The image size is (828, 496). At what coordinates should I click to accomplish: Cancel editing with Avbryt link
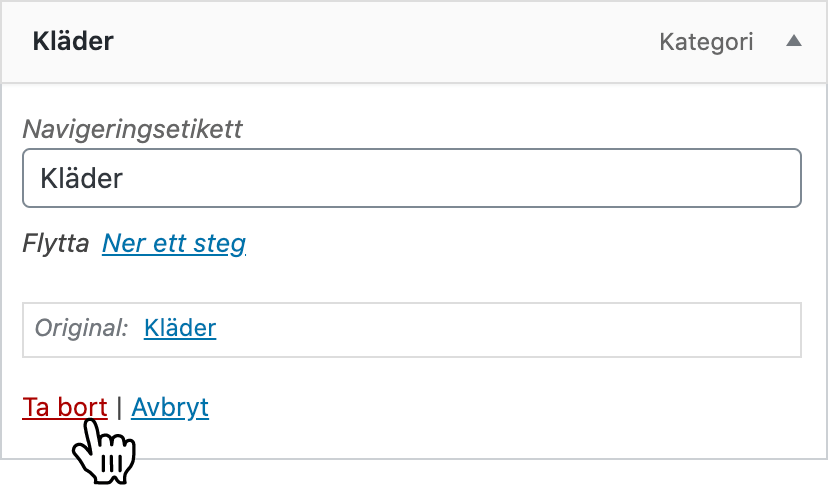click(170, 408)
